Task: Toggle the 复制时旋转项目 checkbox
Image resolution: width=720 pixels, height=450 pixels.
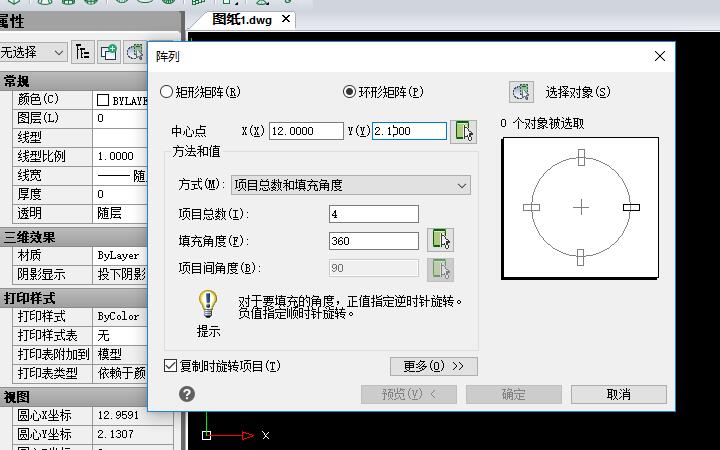Action: (x=170, y=366)
